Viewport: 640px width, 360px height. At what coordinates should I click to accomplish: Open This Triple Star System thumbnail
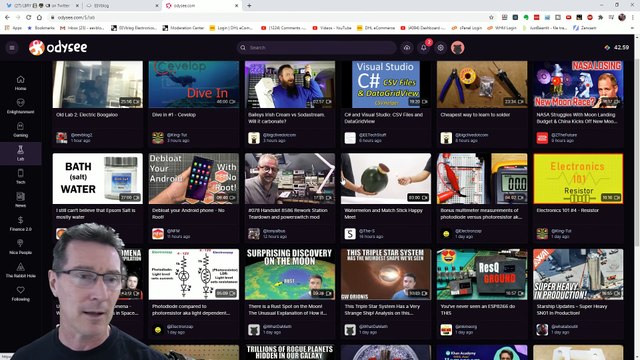coord(386,274)
